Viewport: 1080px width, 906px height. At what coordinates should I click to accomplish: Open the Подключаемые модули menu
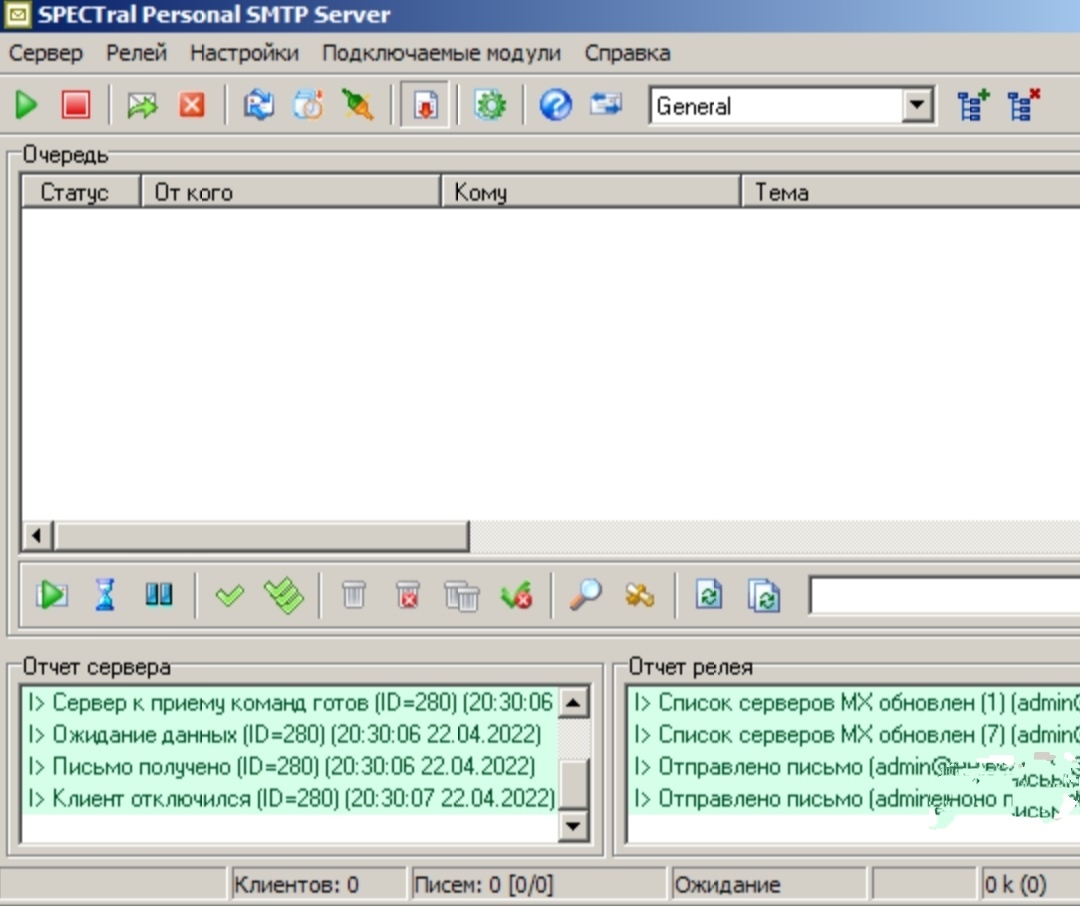tap(442, 53)
